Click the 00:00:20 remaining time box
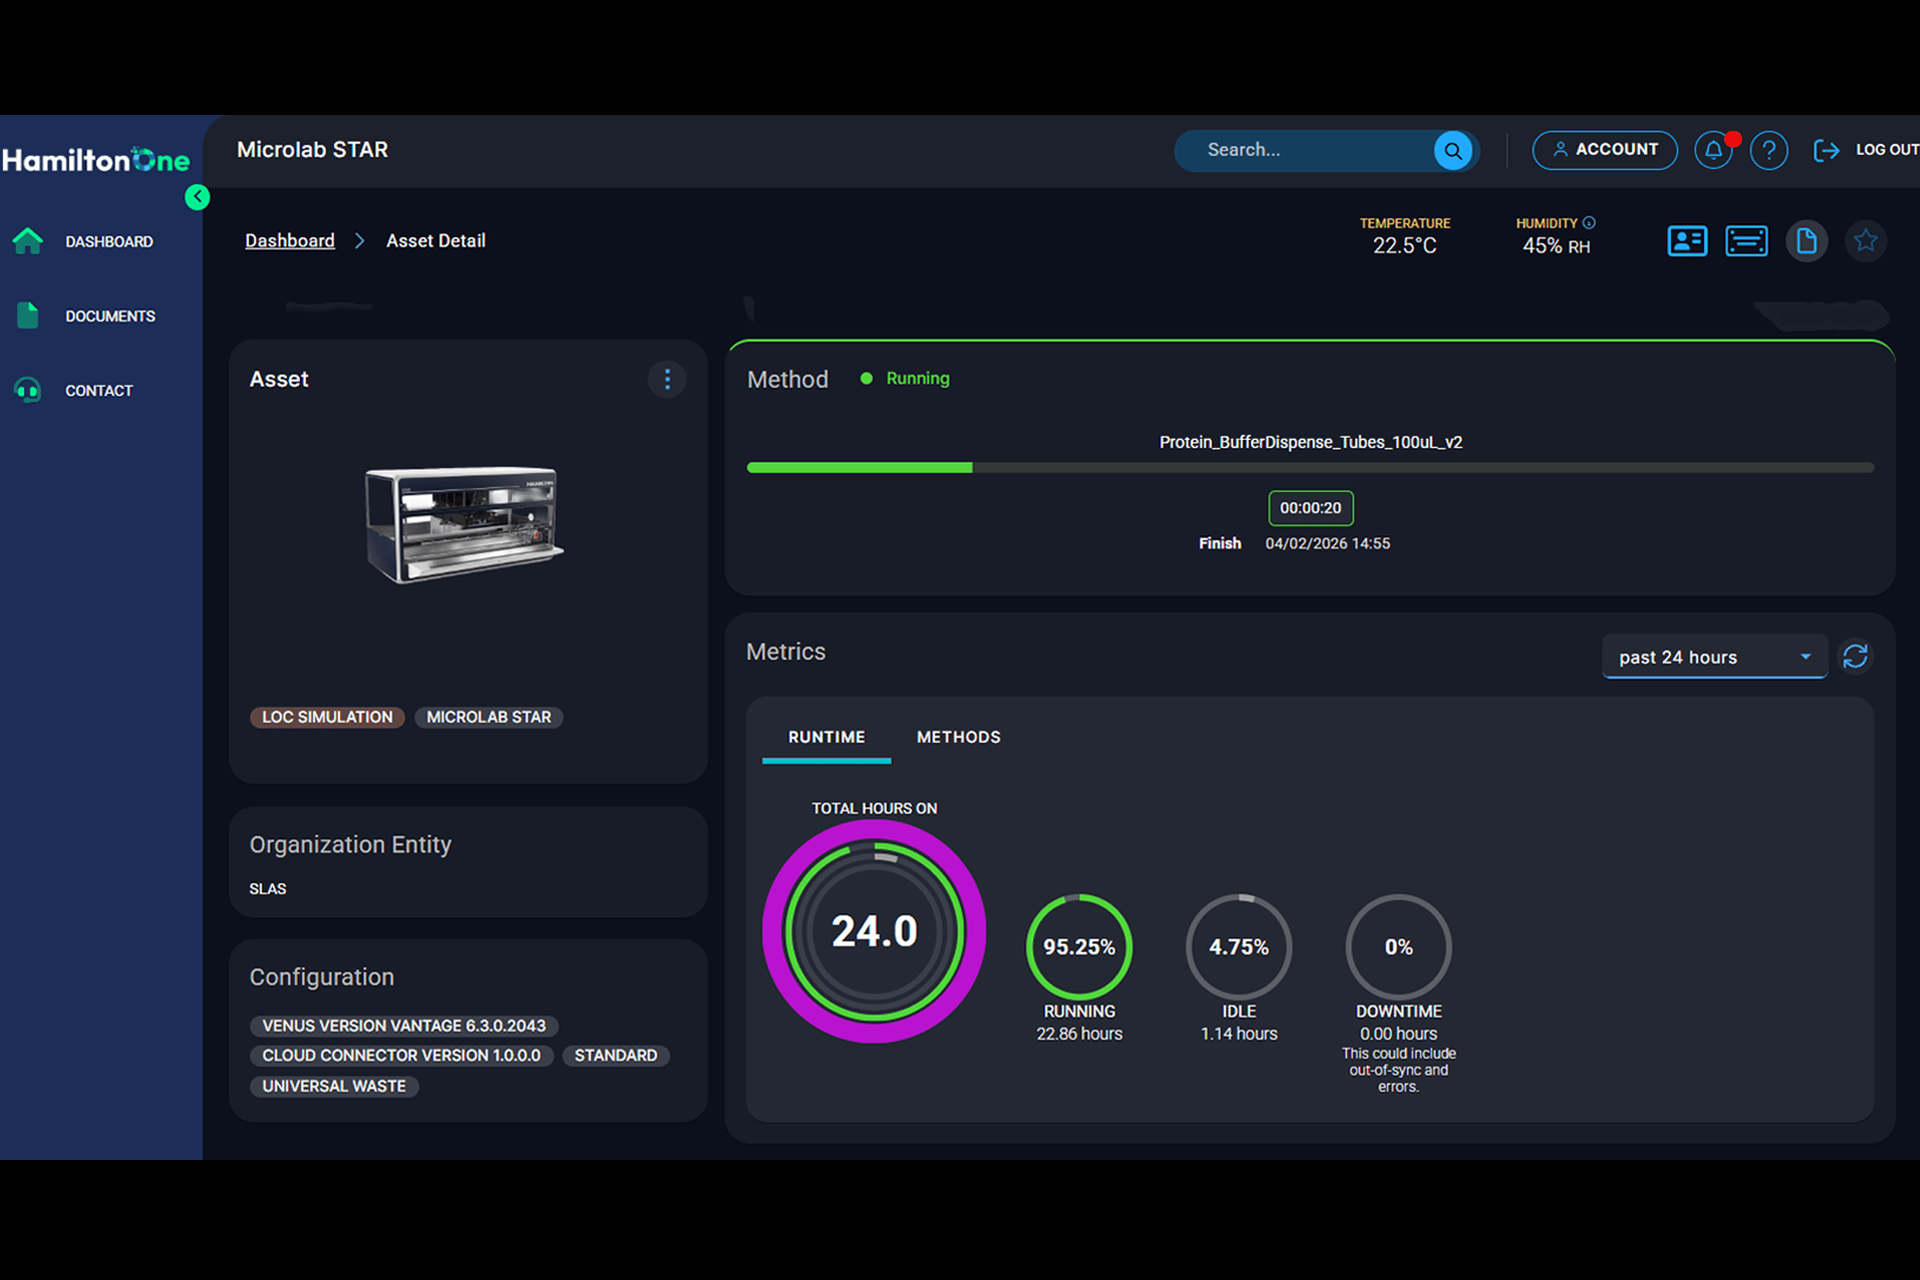The width and height of the screenshot is (1920, 1280). click(1310, 508)
